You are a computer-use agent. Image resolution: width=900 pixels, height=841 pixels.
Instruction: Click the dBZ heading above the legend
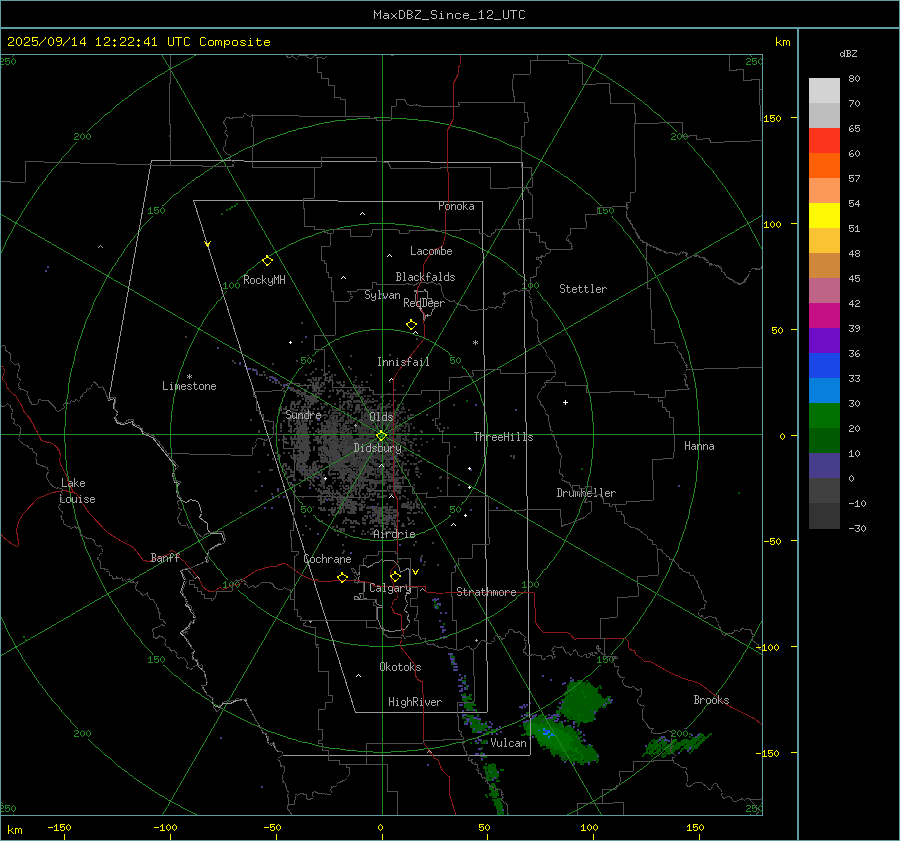pyautogui.click(x=848, y=53)
